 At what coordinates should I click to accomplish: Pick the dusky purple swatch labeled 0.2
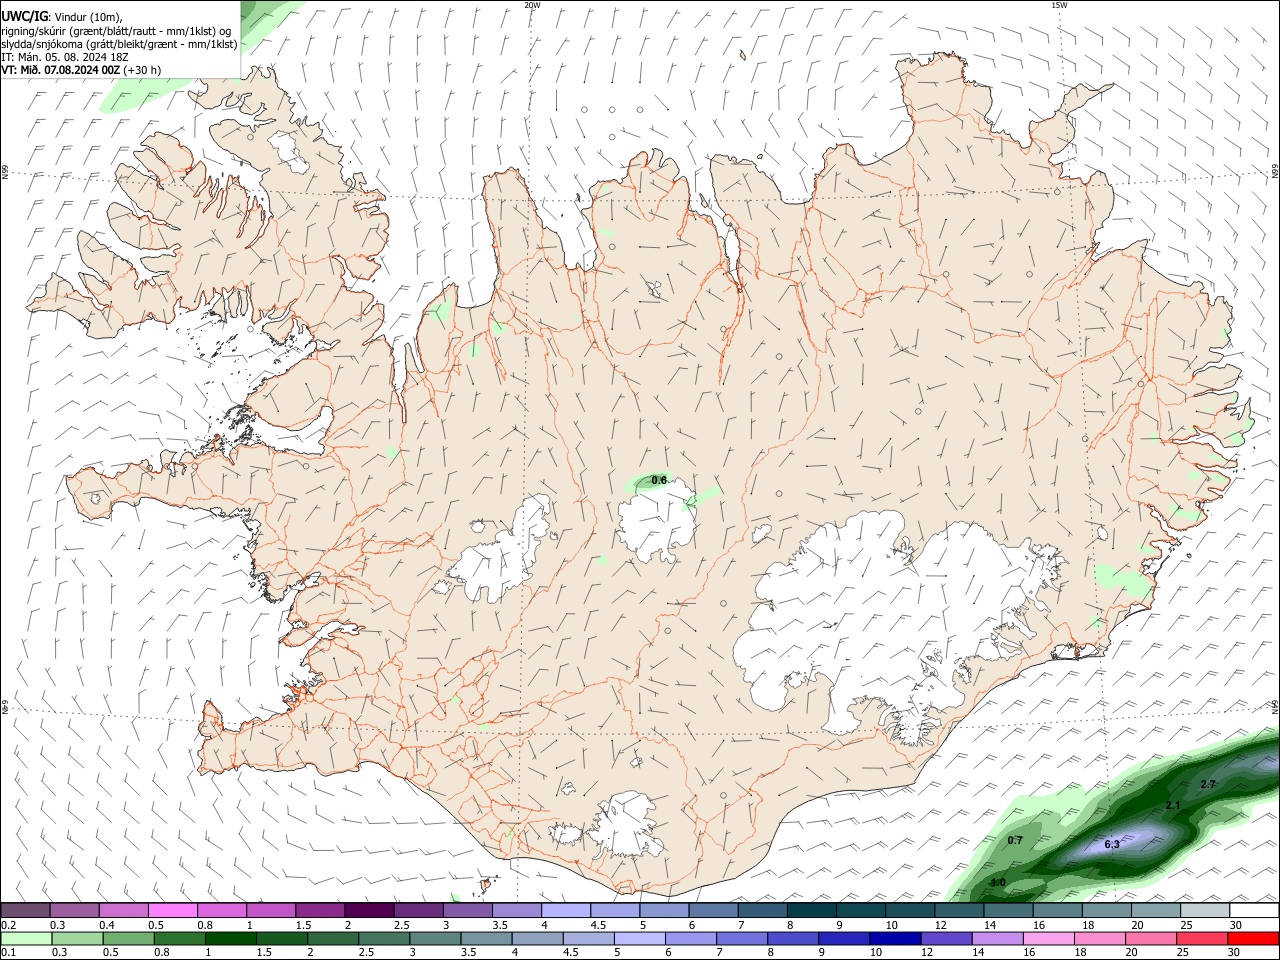[25, 911]
